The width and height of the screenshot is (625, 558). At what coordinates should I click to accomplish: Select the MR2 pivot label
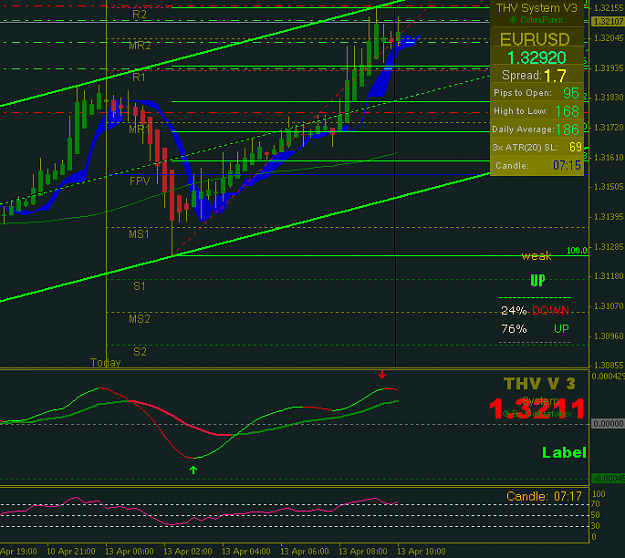point(140,46)
